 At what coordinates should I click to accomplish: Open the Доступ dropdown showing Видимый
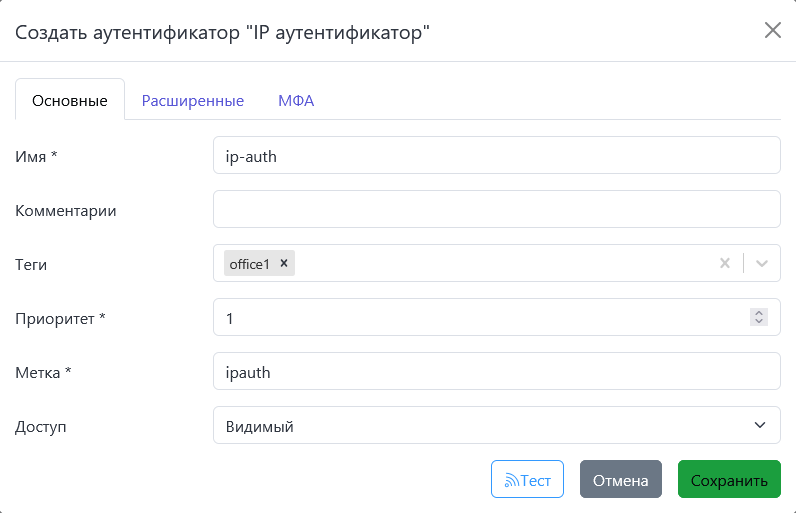(x=496, y=425)
